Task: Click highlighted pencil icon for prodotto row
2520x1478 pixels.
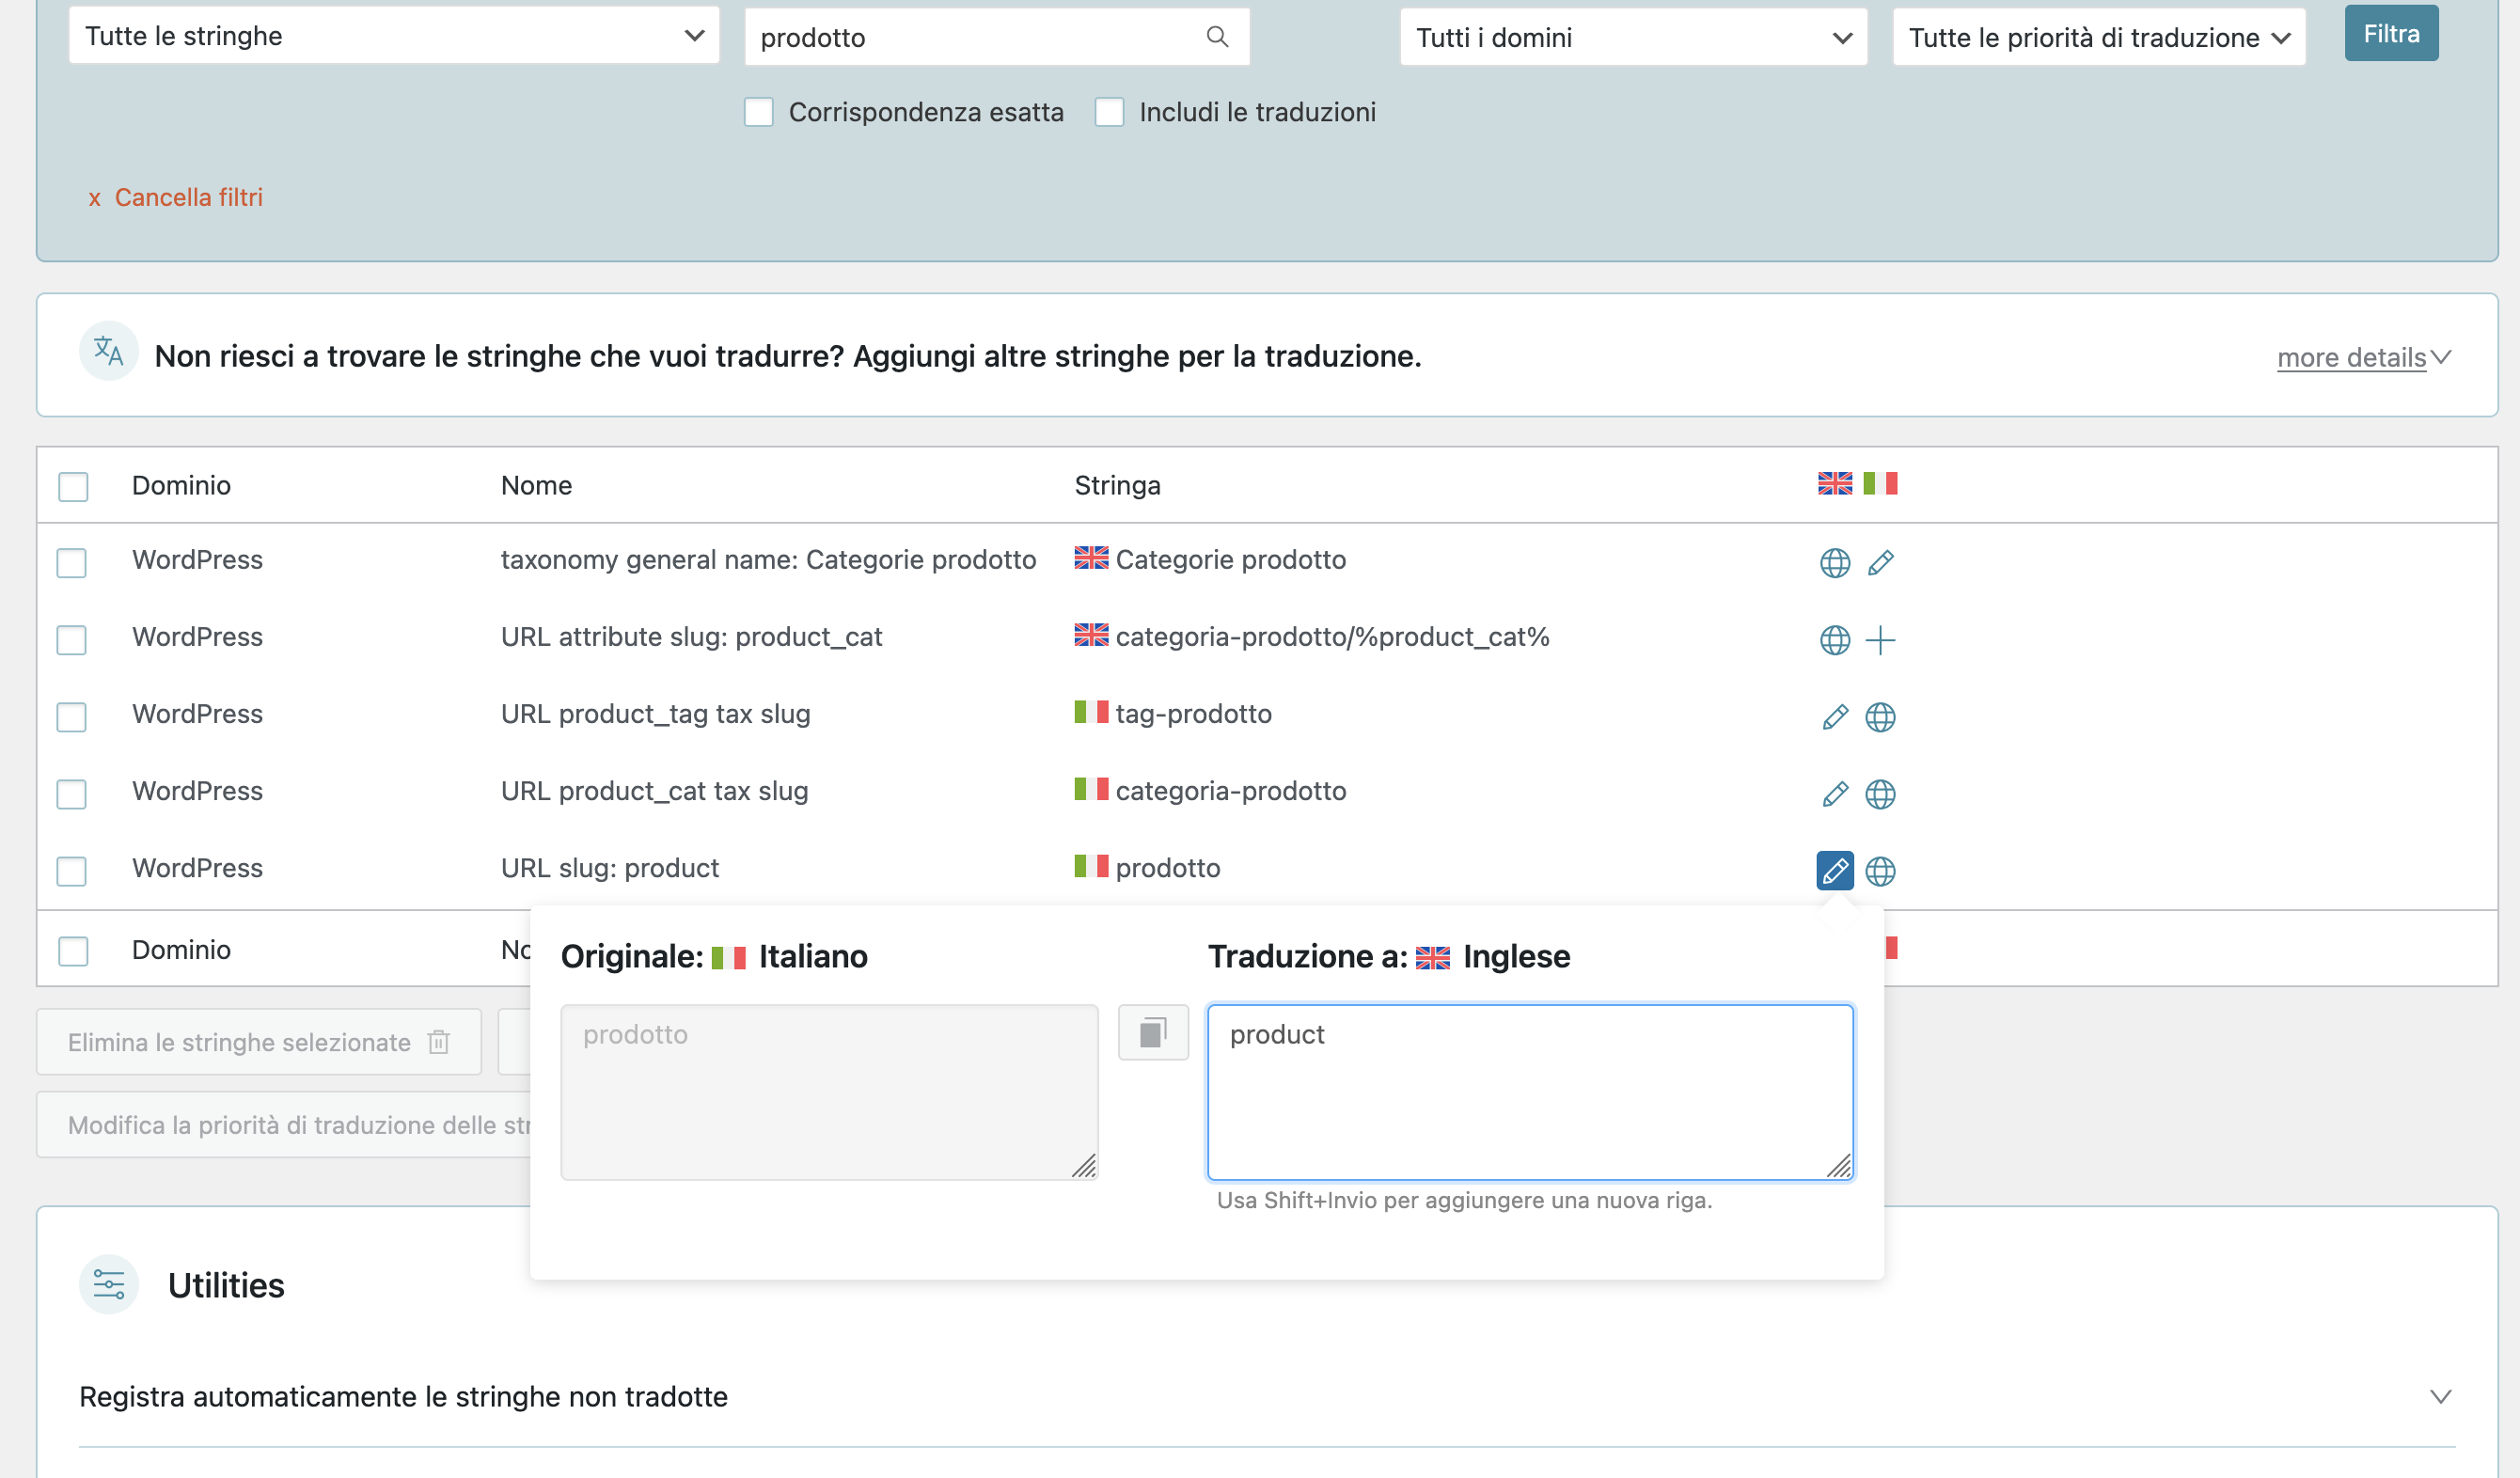Action: [x=1834, y=871]
